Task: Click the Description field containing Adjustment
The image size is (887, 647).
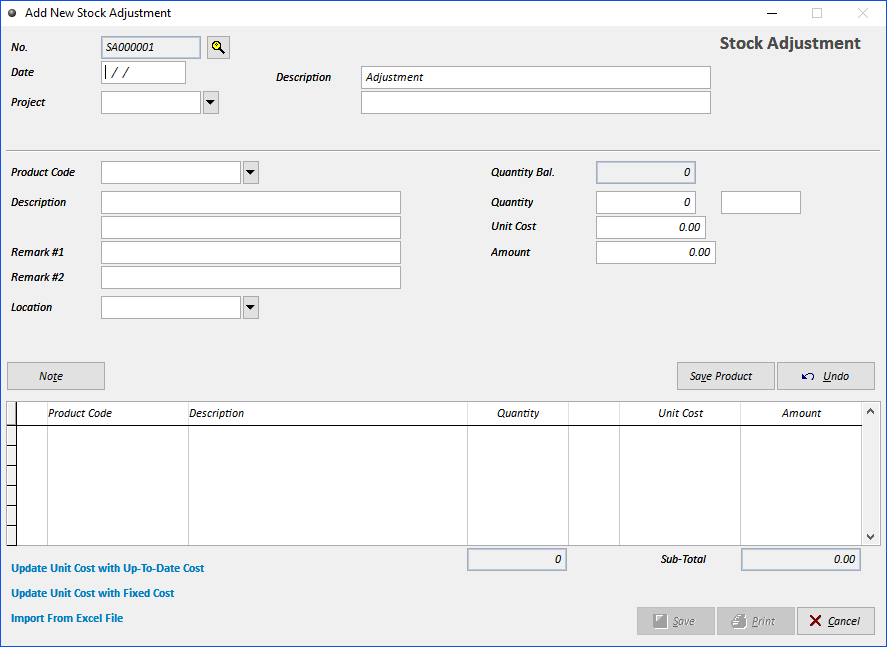Action: click(x=536, y=77)
